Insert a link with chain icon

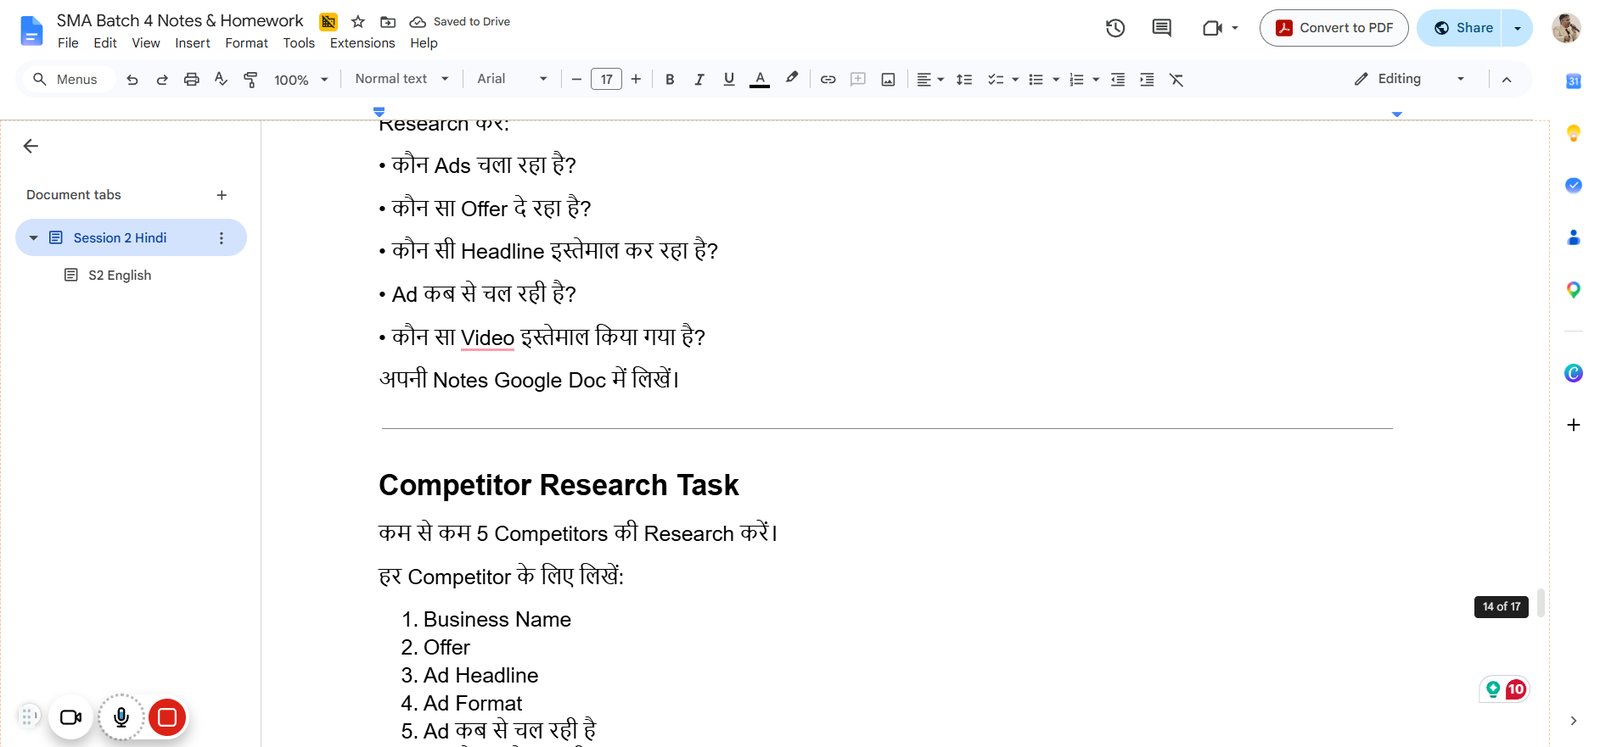[x=828, y=80]
